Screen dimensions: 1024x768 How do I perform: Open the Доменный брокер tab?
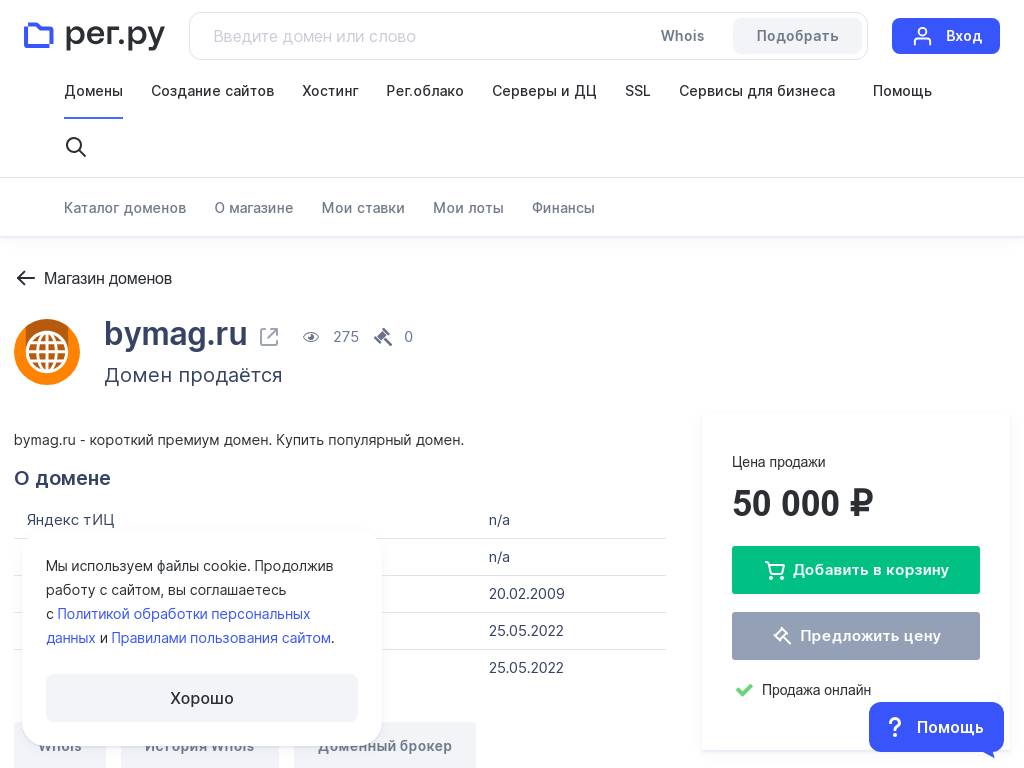tap(384, 746)
